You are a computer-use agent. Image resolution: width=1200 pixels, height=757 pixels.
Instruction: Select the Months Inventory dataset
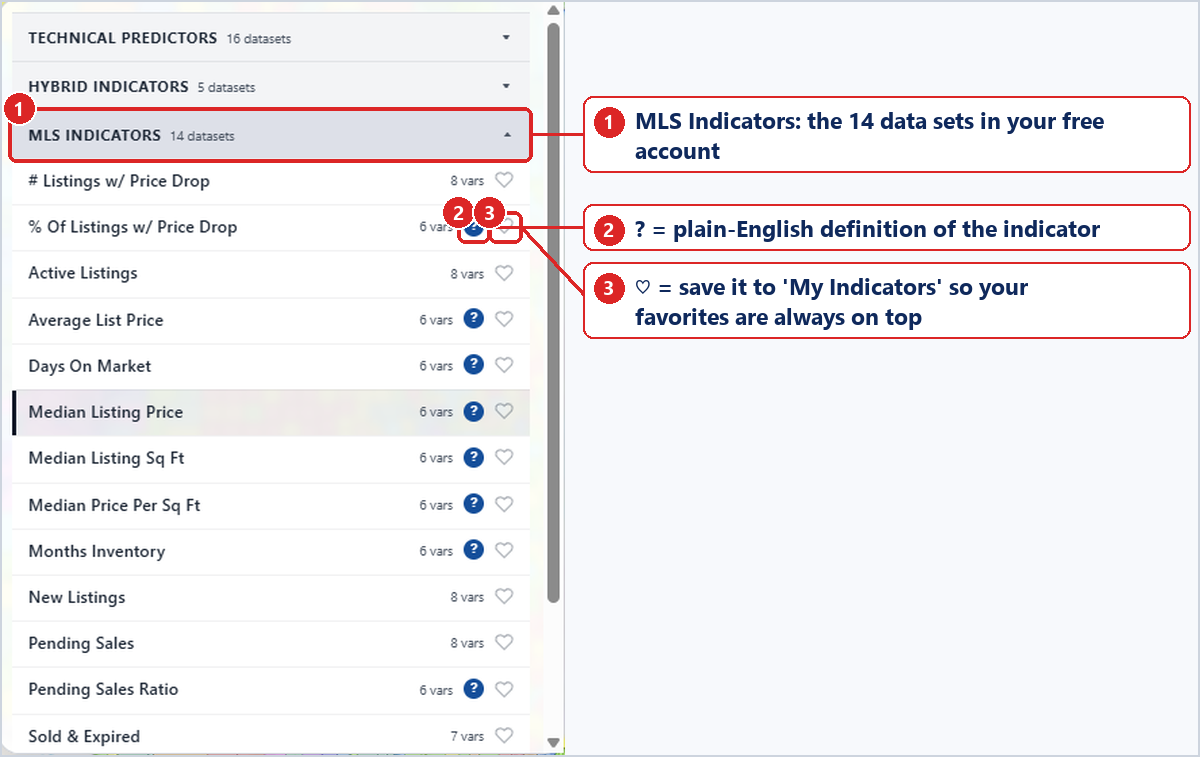click(271, 551)
